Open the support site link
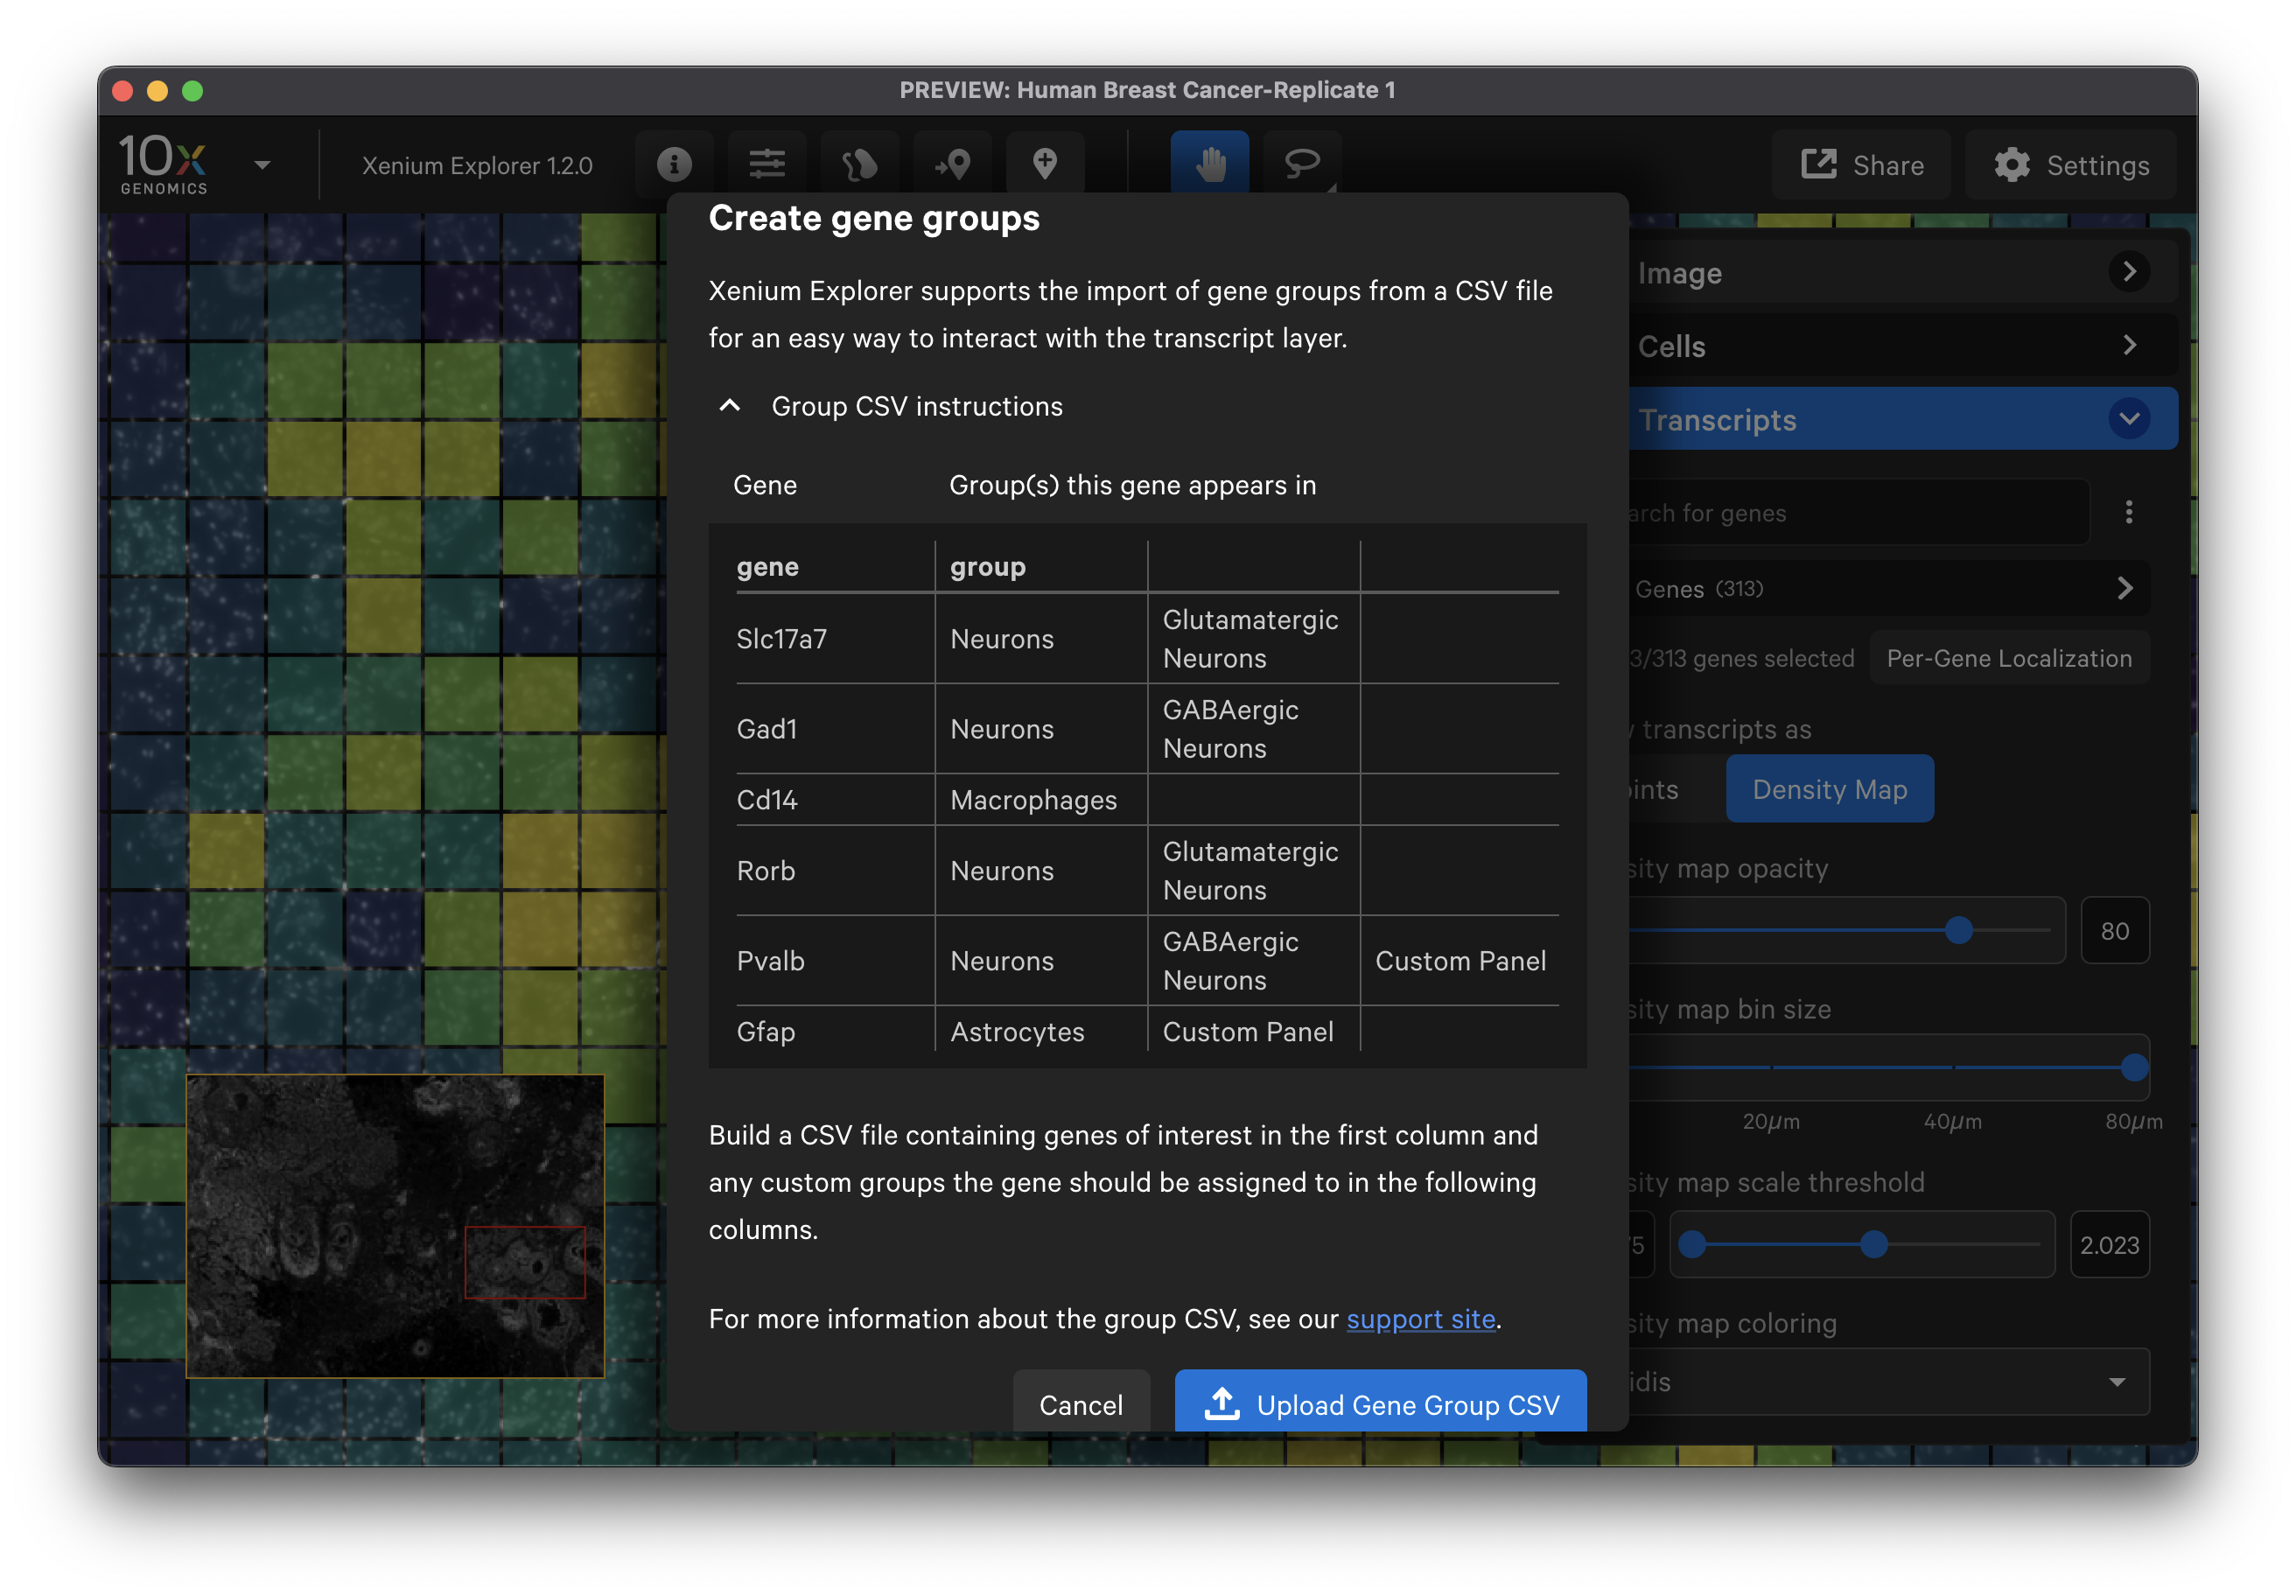 pos(1420,1319)
